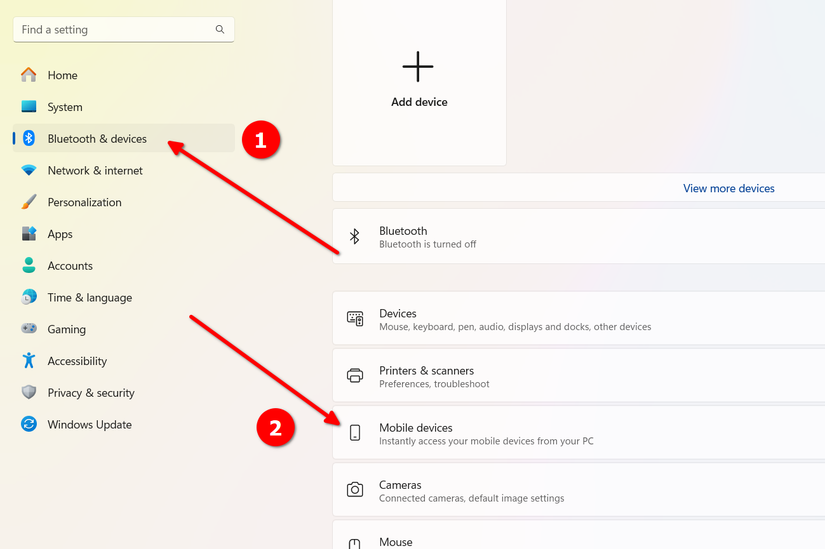Click the Privacy & security shield icon
Image resolution: width=825 pixels, height=549 pixels.
click(x=28, y=392)
